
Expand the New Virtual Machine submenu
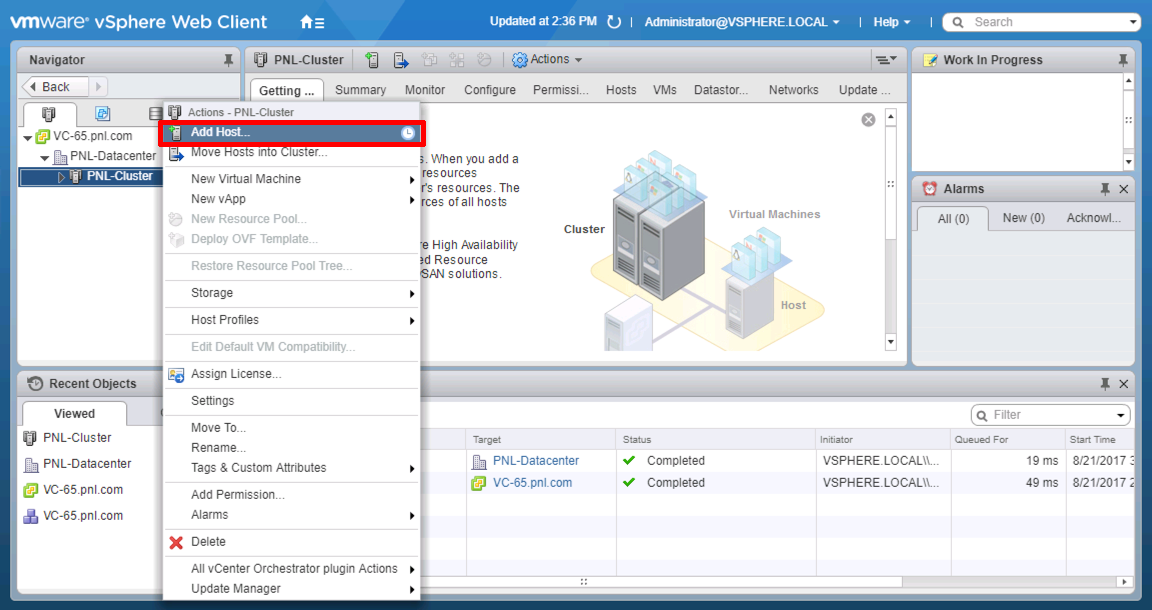pyautogui.click(x=291, y=179)
